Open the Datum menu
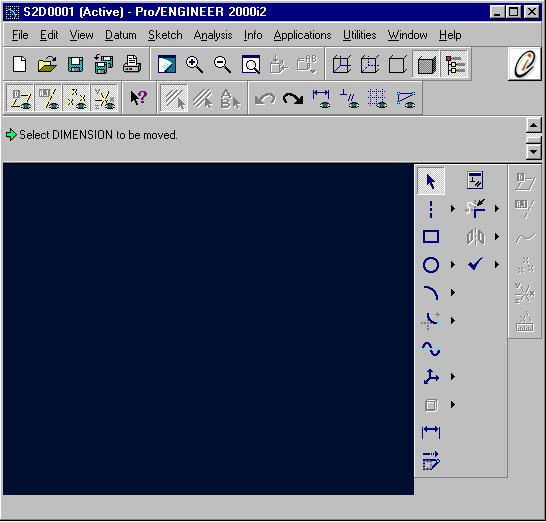This screenshot has width=546, height=522. (120, 35)
